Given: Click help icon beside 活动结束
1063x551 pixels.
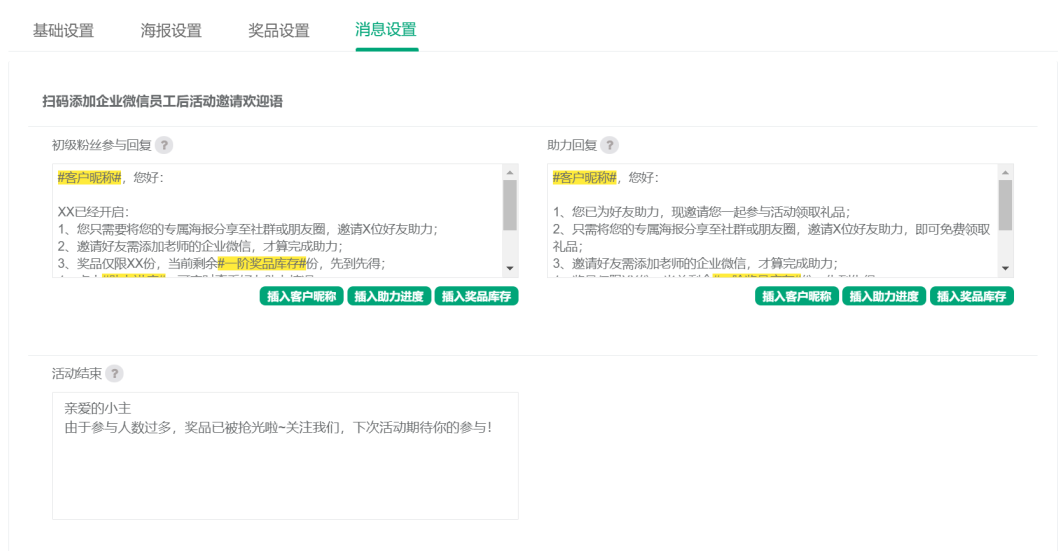Looking at the screenshot, I should click(x=115, y=373).
